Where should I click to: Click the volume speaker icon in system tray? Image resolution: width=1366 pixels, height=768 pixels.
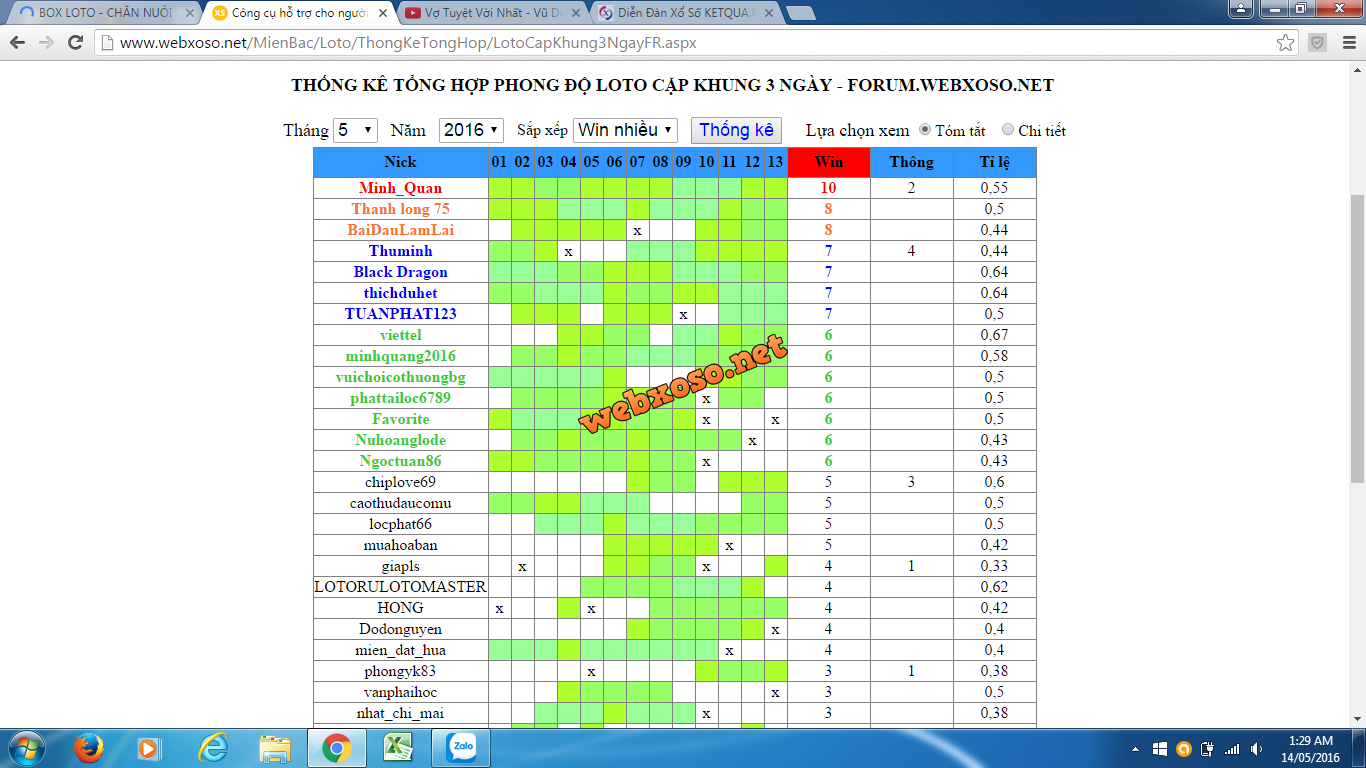tap(1256, 748)
